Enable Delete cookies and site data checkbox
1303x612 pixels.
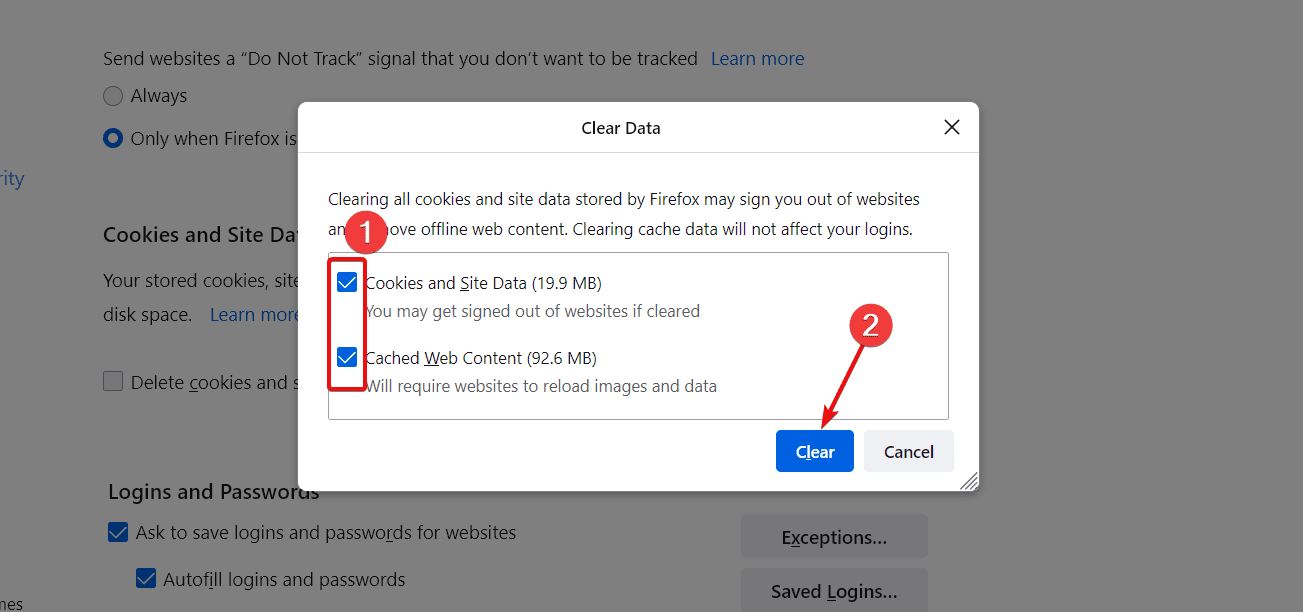(x=113, y=381)
